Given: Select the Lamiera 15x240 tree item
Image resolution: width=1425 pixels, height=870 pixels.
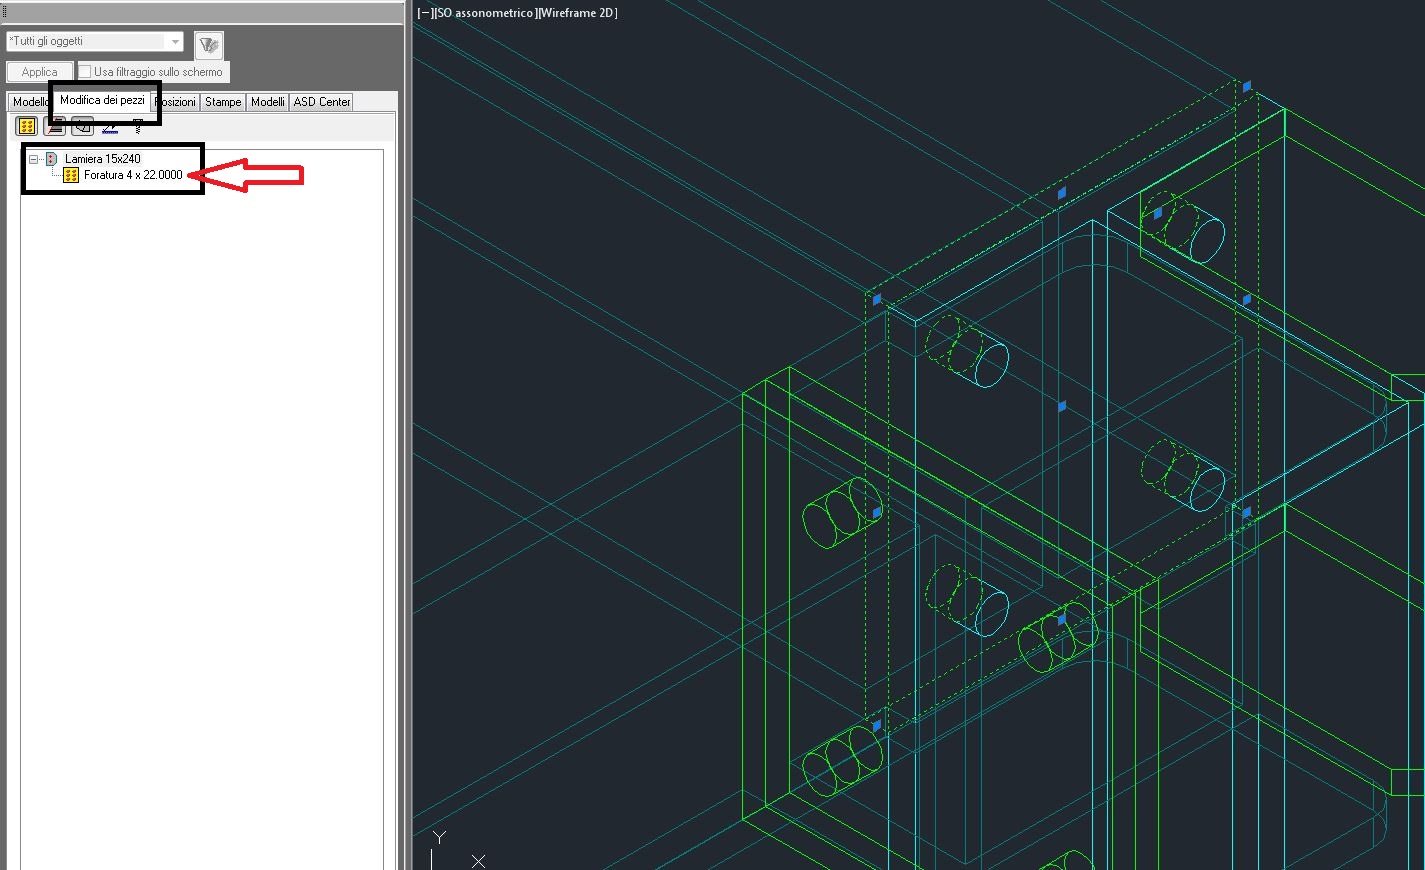Looking at the screenshot, I should [x=102, y=159].
